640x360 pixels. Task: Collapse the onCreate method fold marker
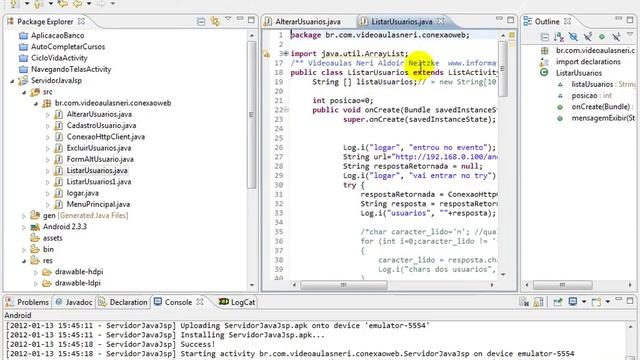pyautogui.click(x=286, y=110)
